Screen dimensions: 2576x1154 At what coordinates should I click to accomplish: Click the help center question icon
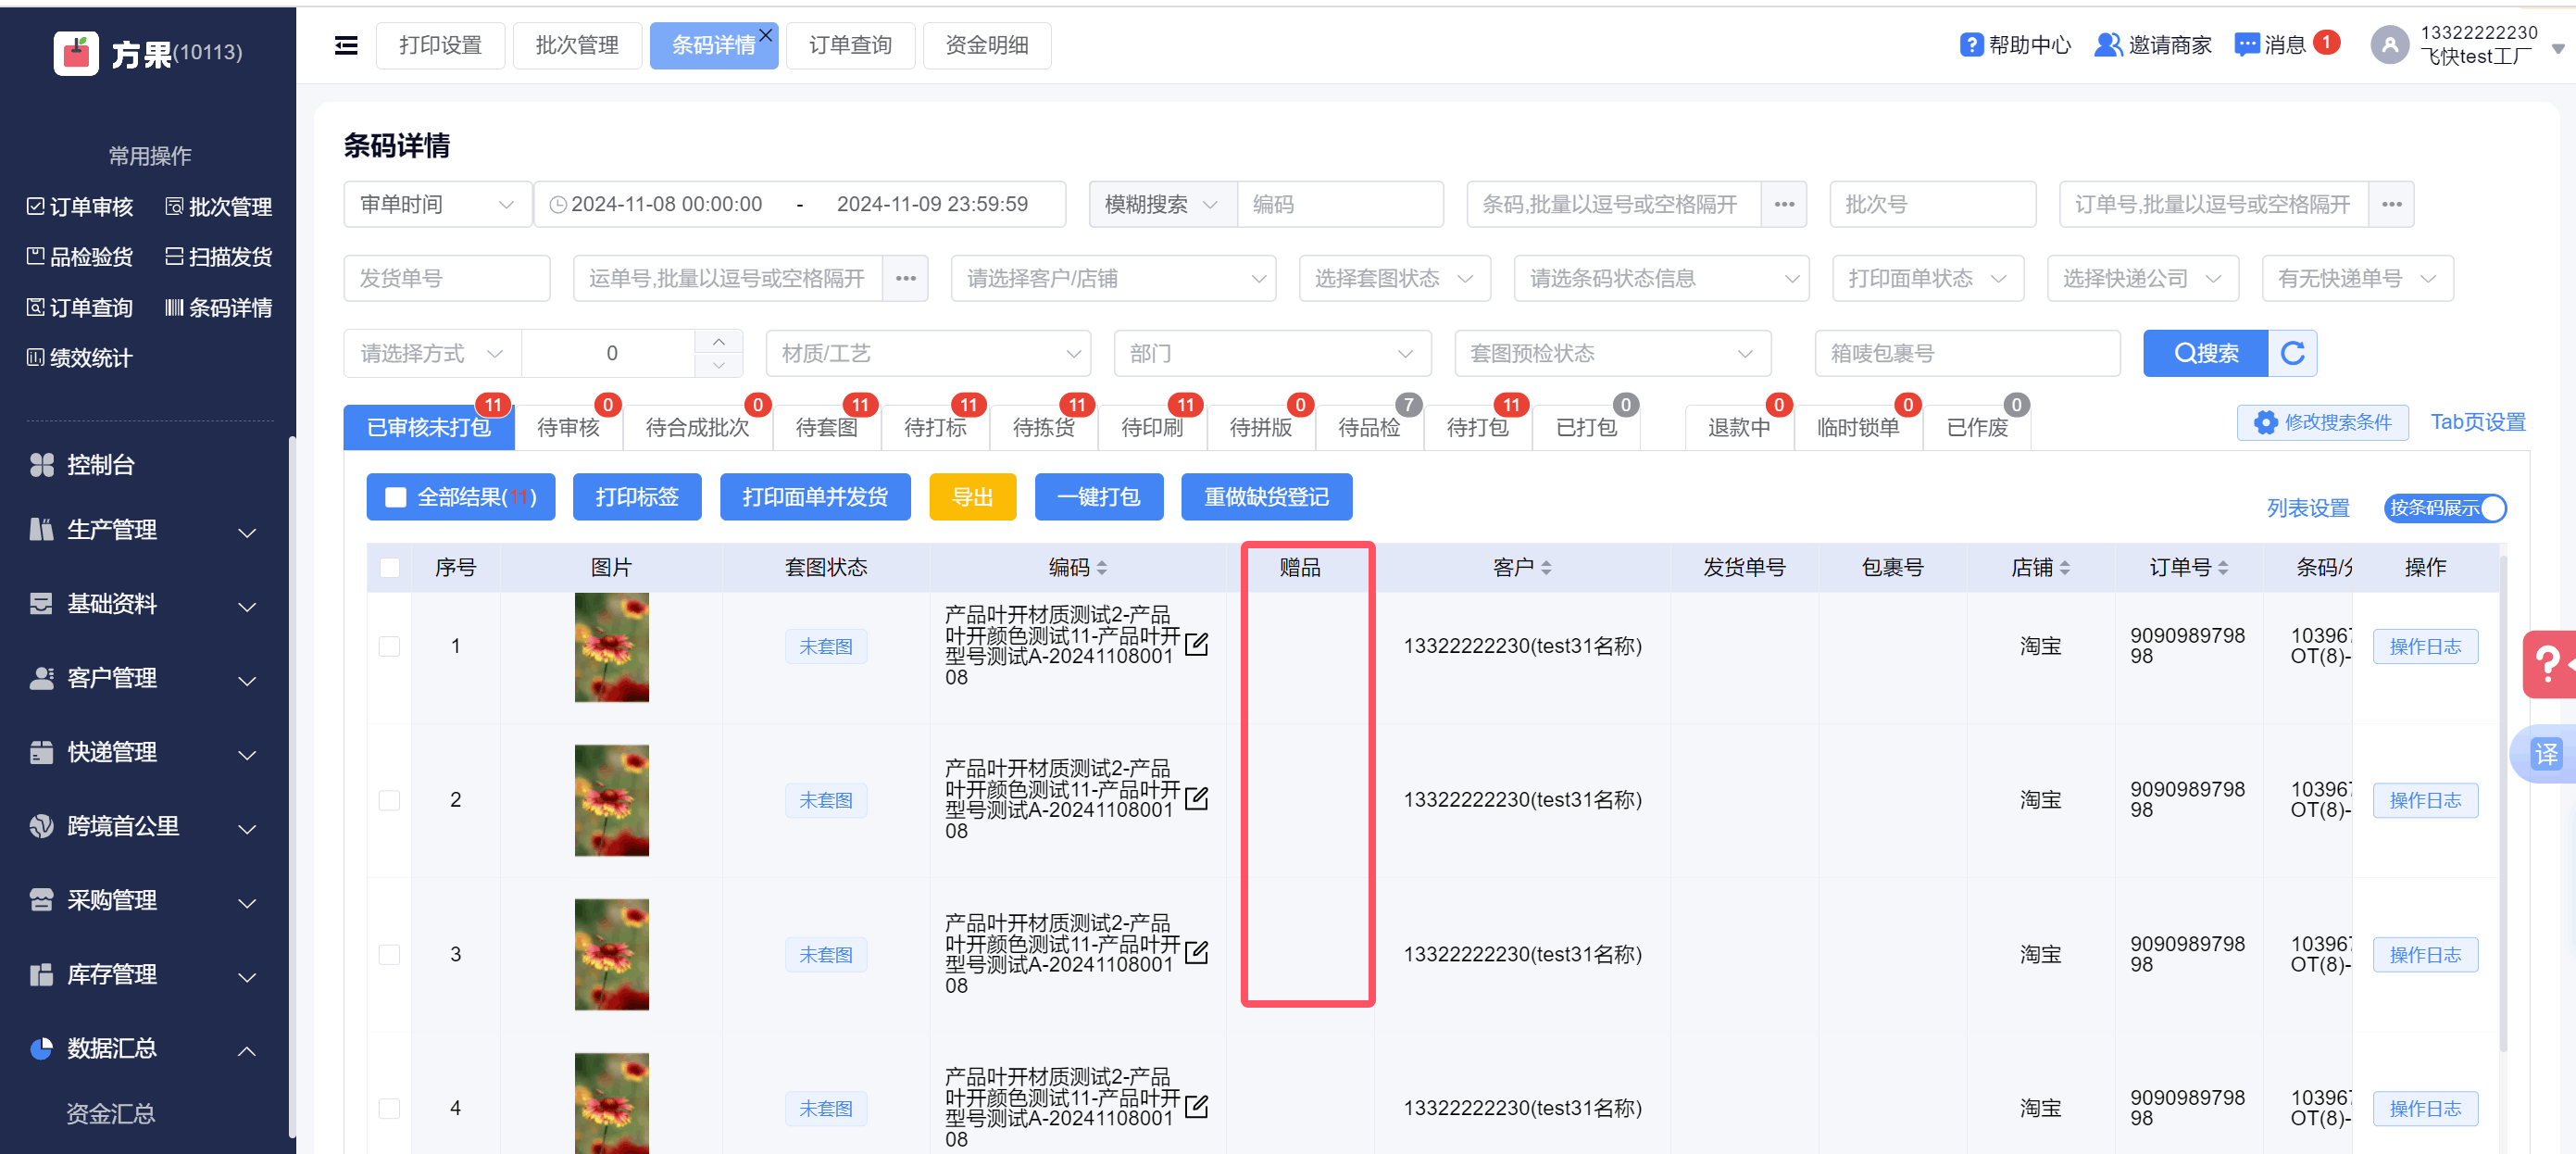click(1970, 45)
